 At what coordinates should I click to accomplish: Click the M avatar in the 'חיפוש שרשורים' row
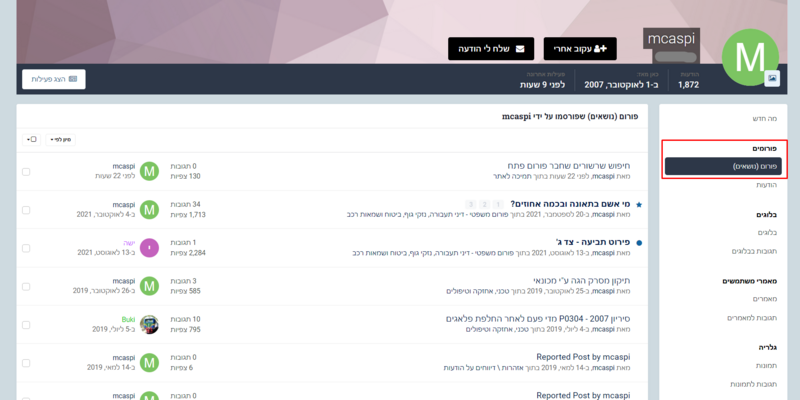(x=149, y=171)
